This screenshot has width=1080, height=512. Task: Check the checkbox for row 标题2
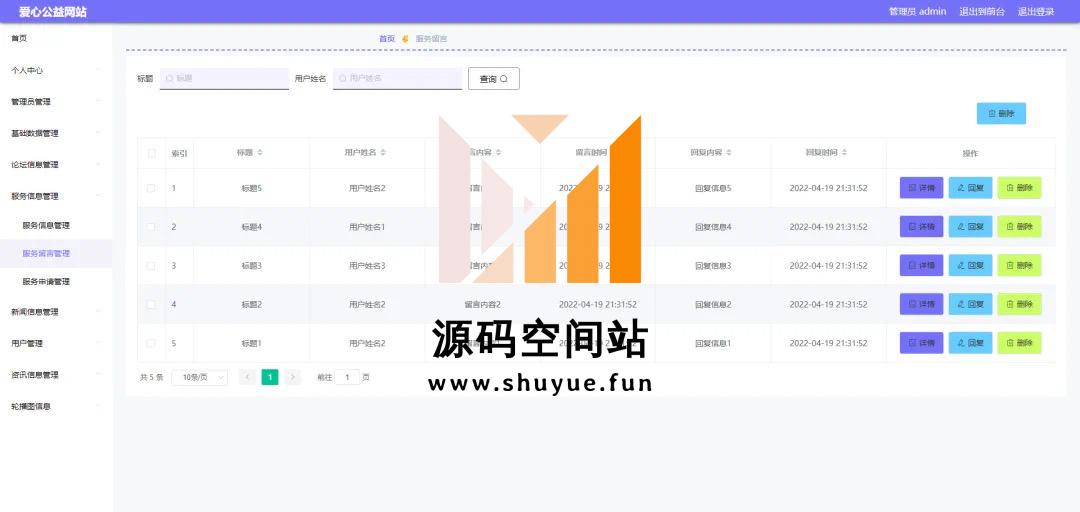click(152, 304)
